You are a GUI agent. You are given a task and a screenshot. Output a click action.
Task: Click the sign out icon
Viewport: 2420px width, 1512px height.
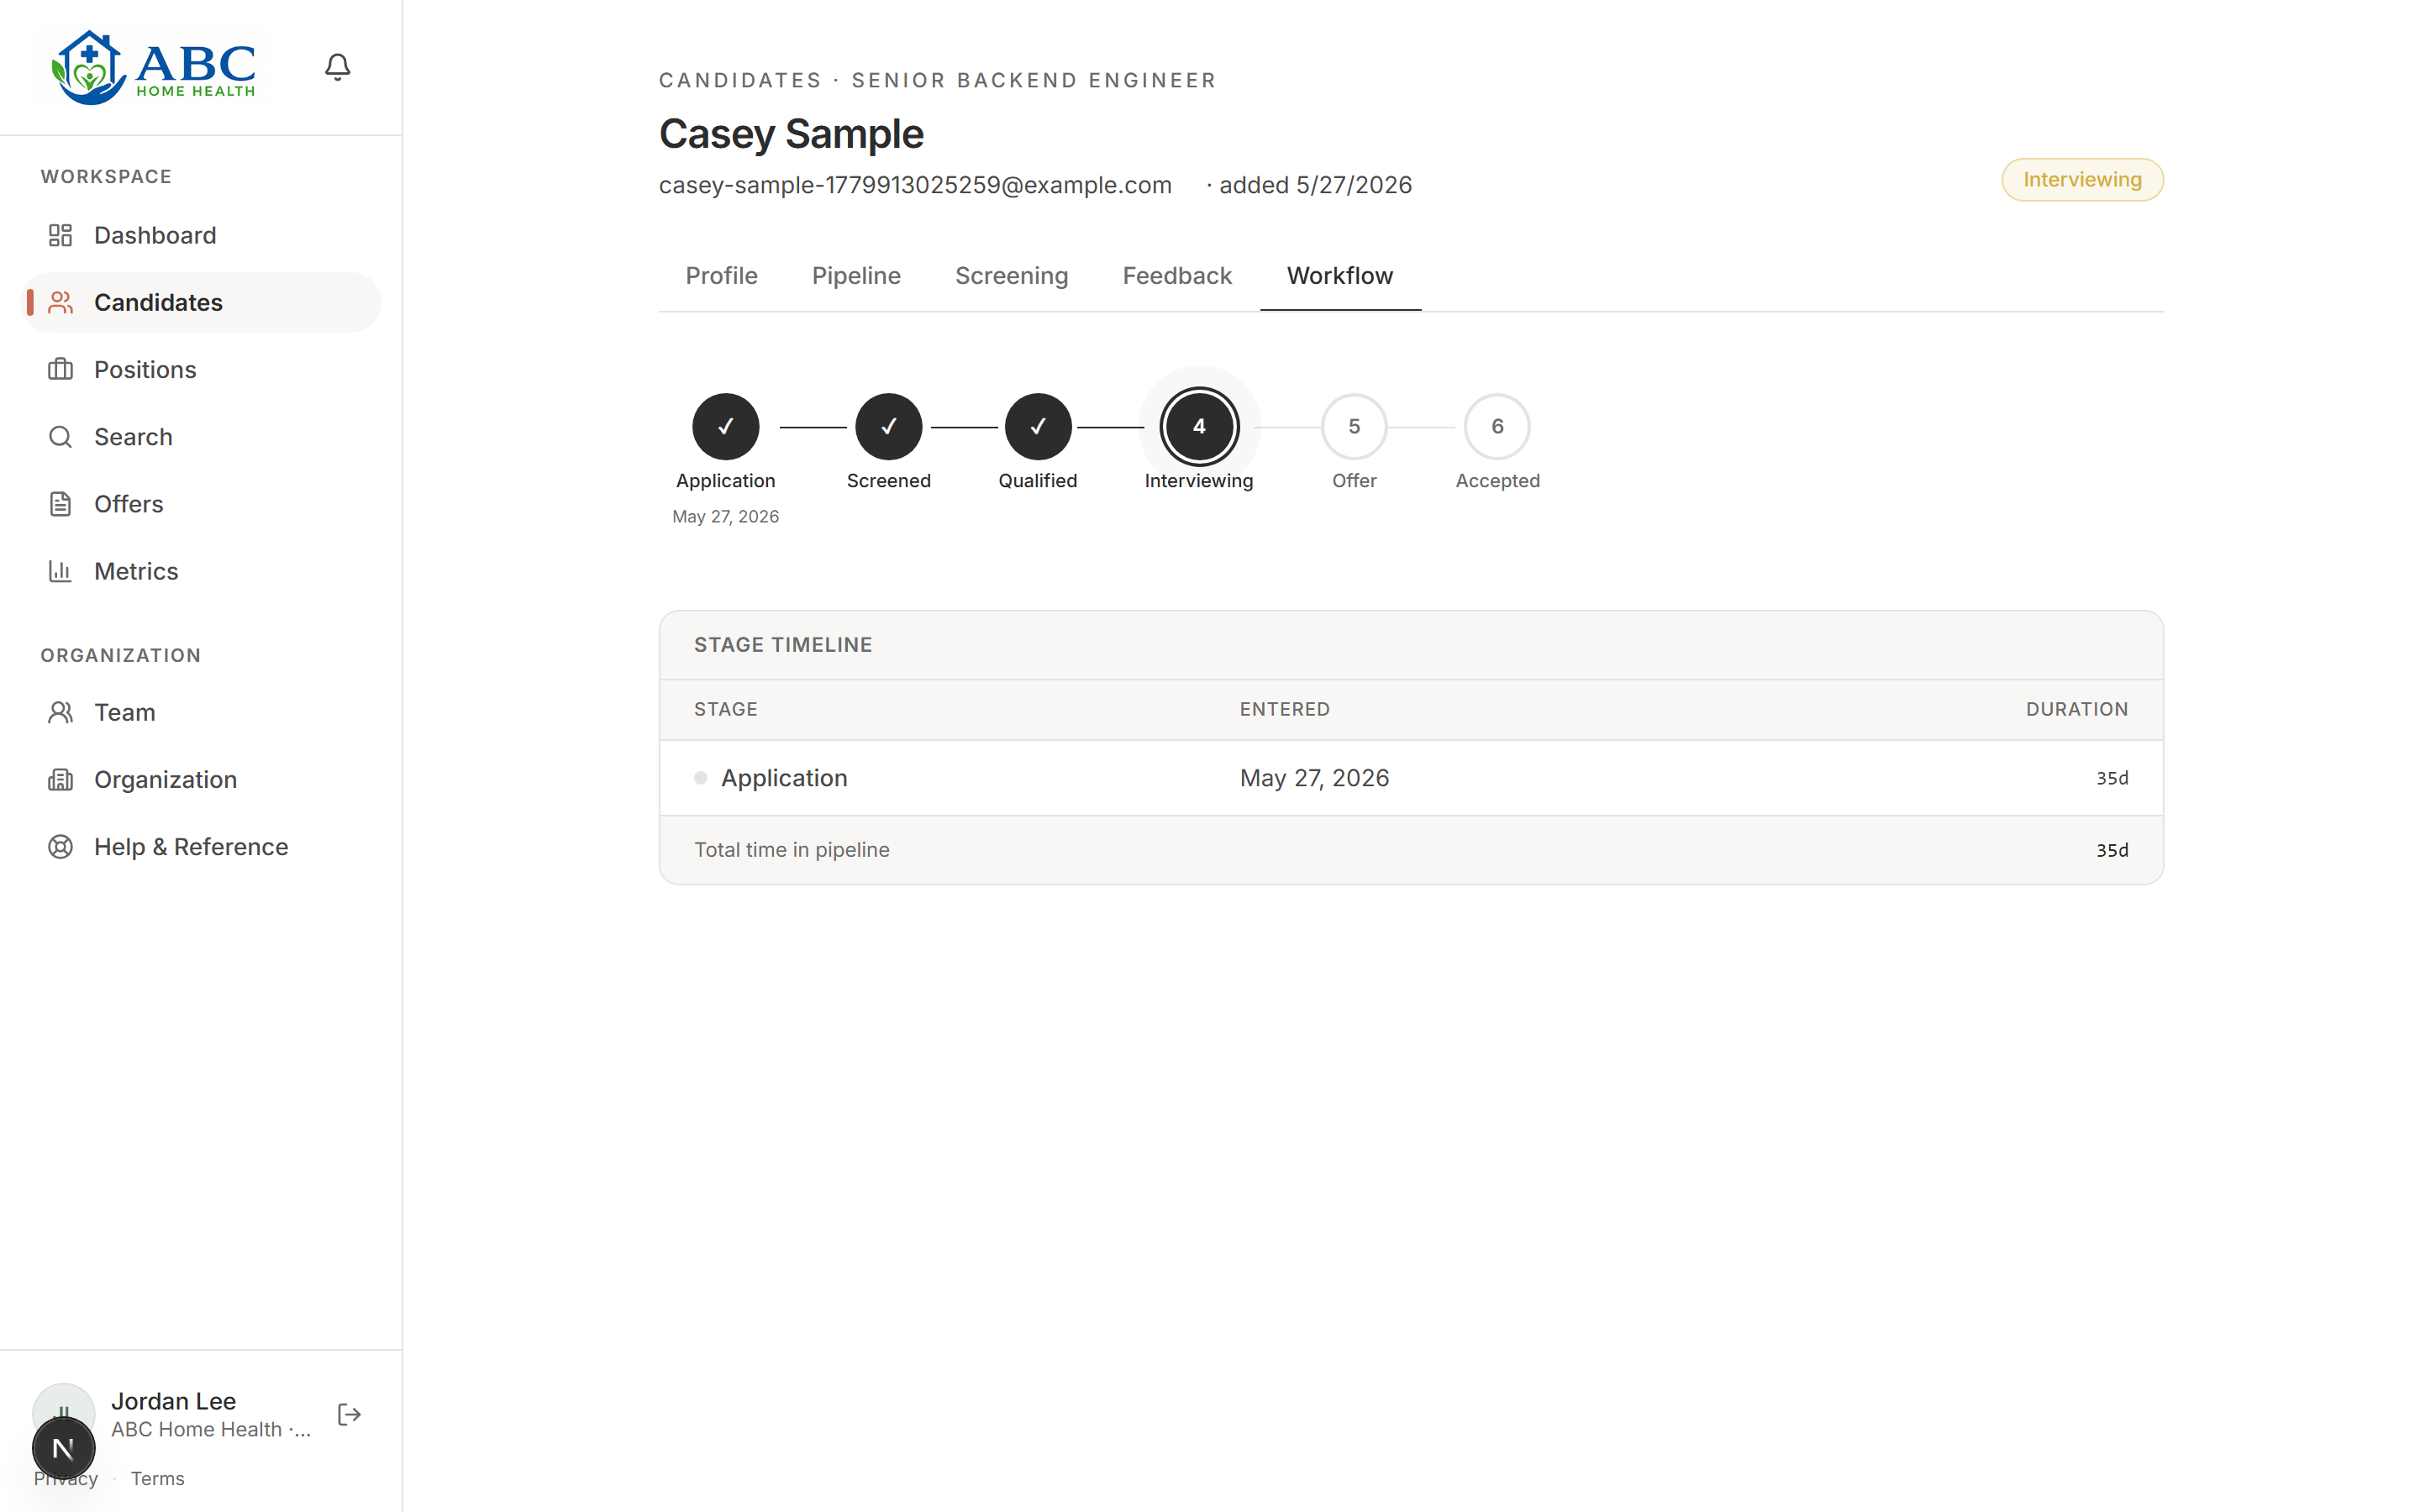pos(349,1414)
